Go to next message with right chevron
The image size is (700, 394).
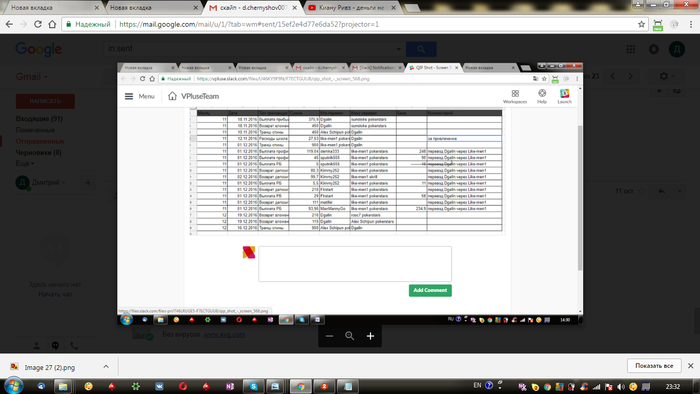(630, 76)
